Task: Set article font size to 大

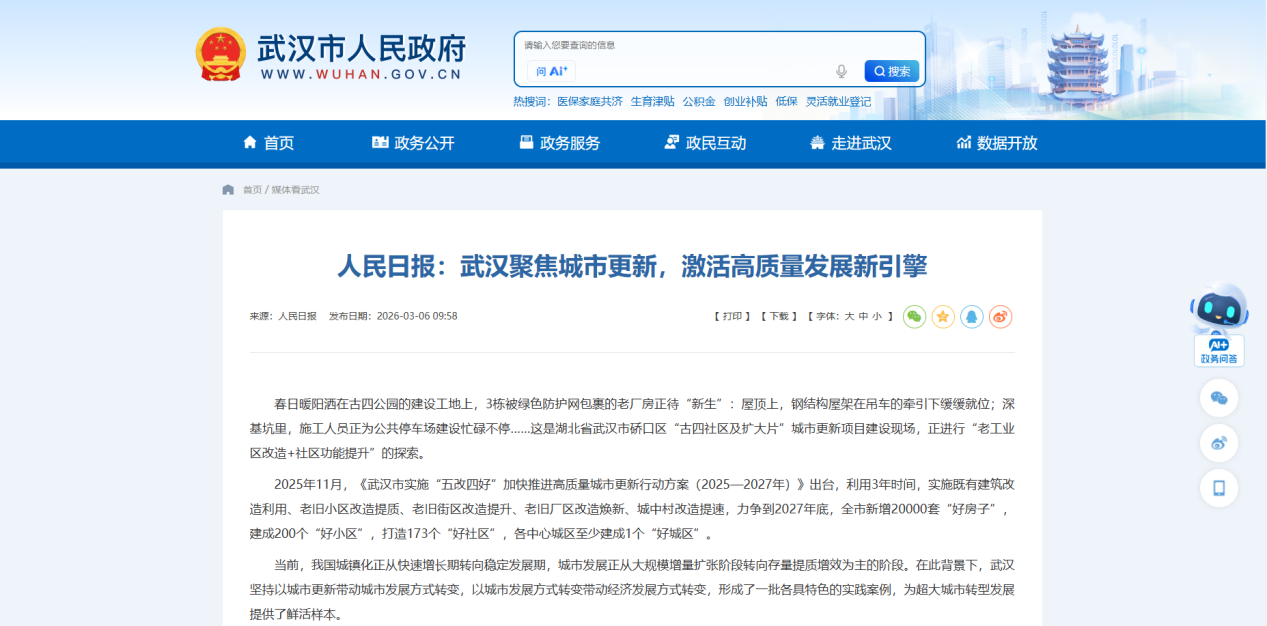Action: coord(849,316)
